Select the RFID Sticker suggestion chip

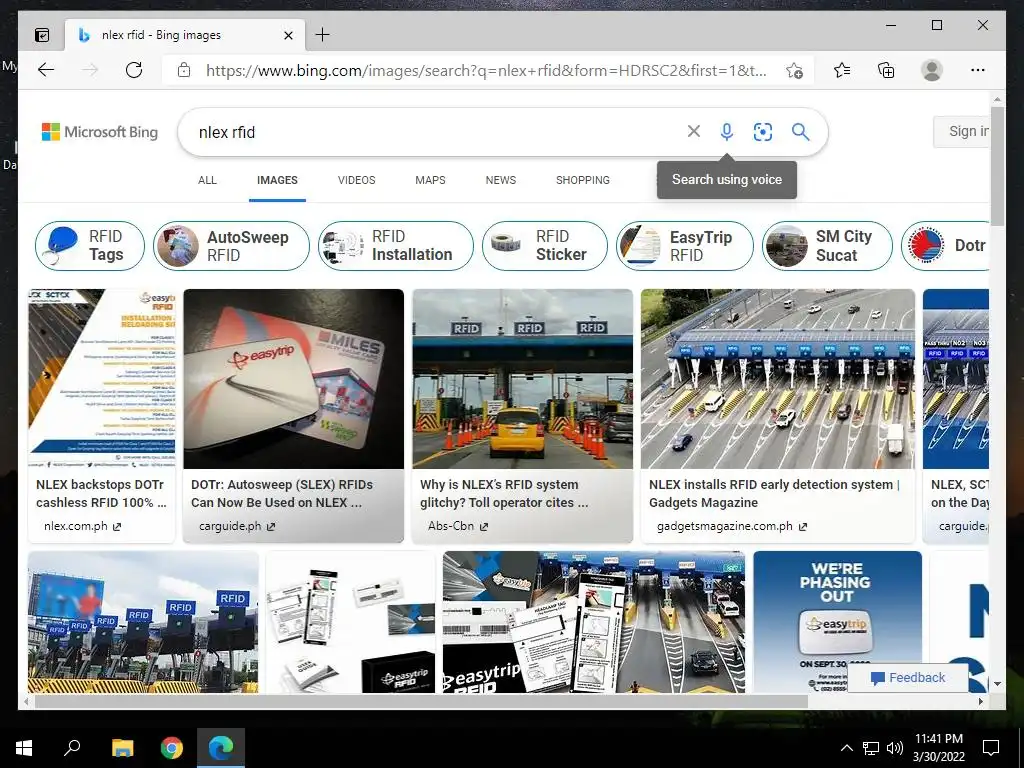pyautogui.click(x=545, y=246)
